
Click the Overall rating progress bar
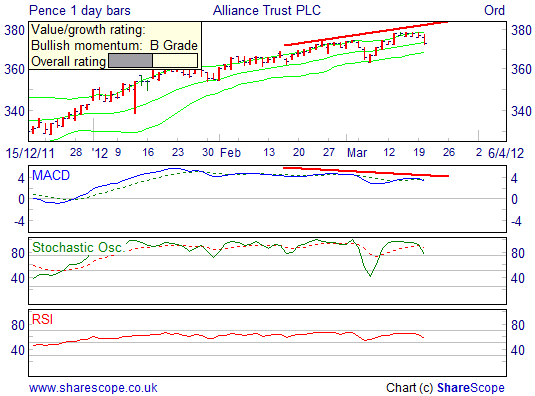tap(153, 61)
